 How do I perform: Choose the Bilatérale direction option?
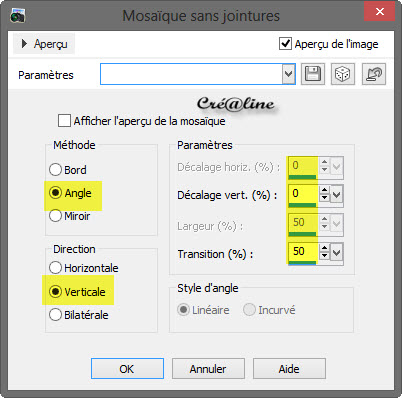tap(55, 315)
